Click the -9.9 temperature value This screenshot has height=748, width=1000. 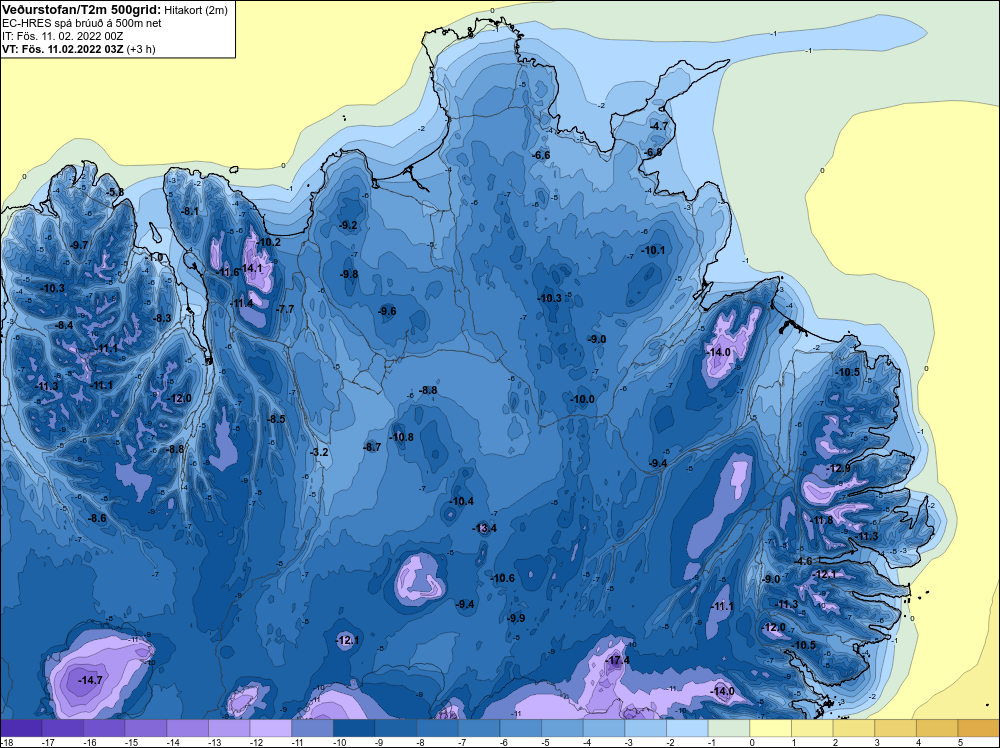[x=515, y=618]
